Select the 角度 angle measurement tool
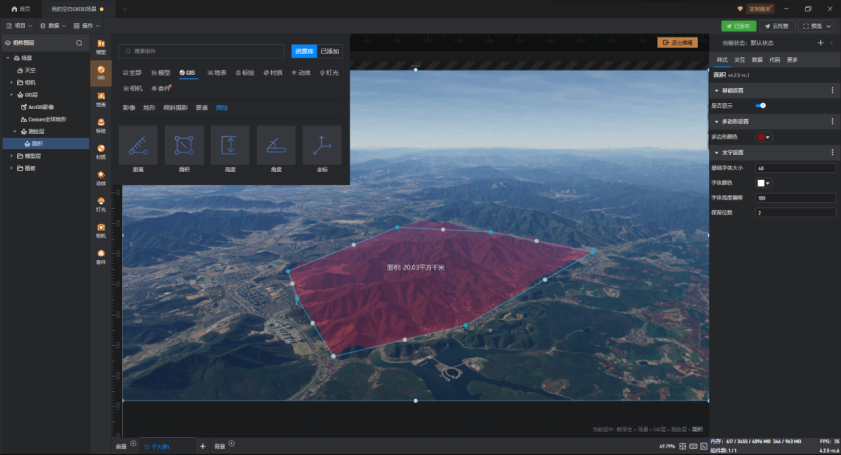The height and width of the screenshot is (455, 841). click(276, 145)
